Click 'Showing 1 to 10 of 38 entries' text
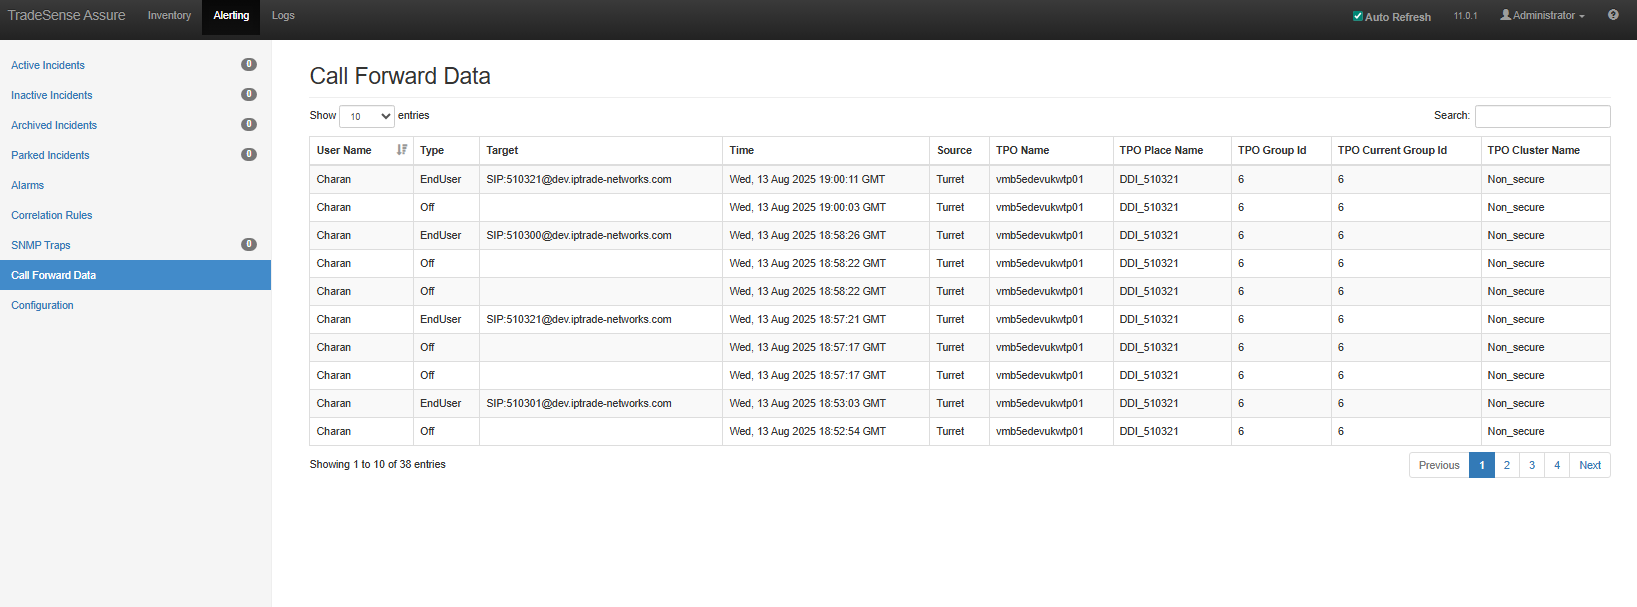 pyautogui.click(x=377, y=464)
